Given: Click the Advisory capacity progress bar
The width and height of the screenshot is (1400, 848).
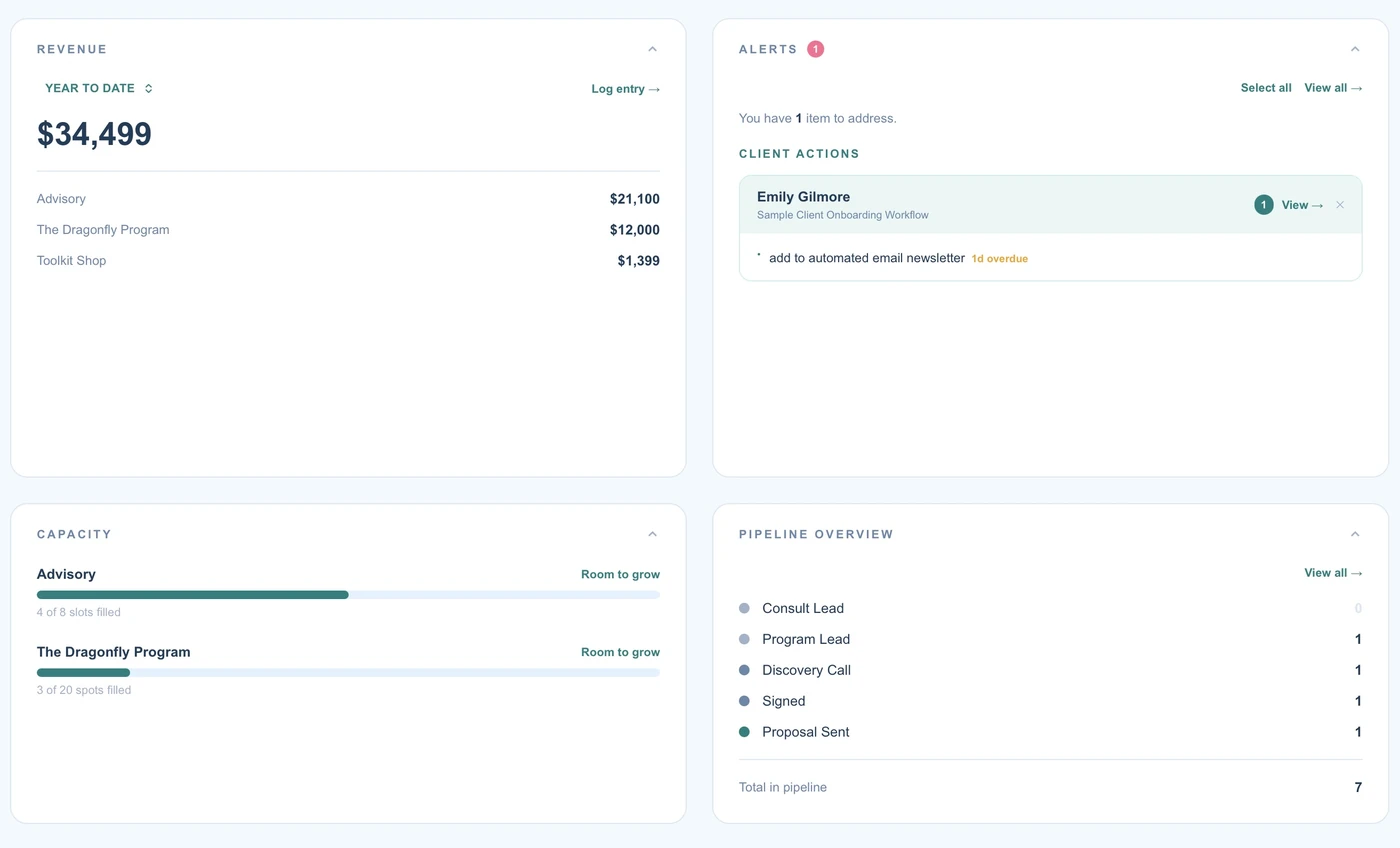Looking at the screenshot, I should 348,595.
